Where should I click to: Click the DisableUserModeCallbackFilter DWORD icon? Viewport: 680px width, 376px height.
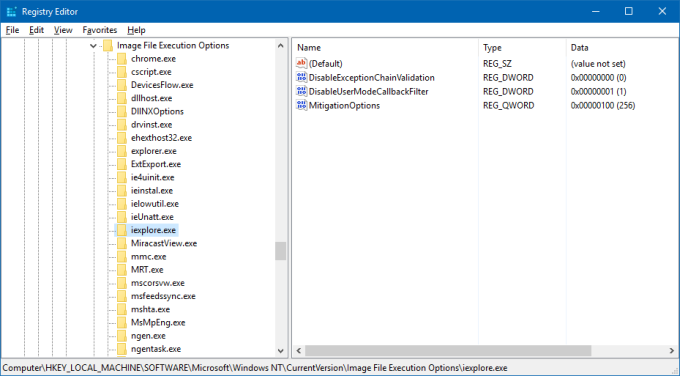pos(301,91)
